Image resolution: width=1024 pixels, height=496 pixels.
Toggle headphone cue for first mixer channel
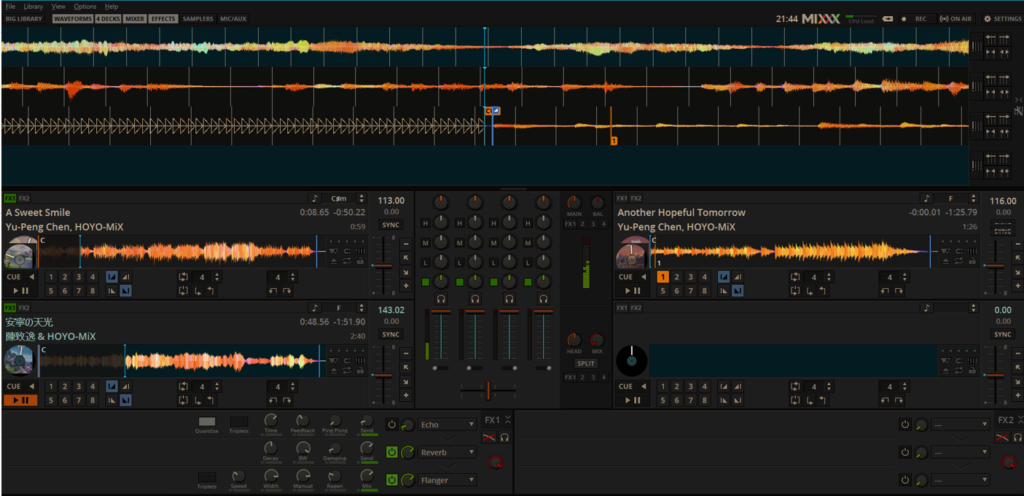pyautogui.click(x=441, y=299)
